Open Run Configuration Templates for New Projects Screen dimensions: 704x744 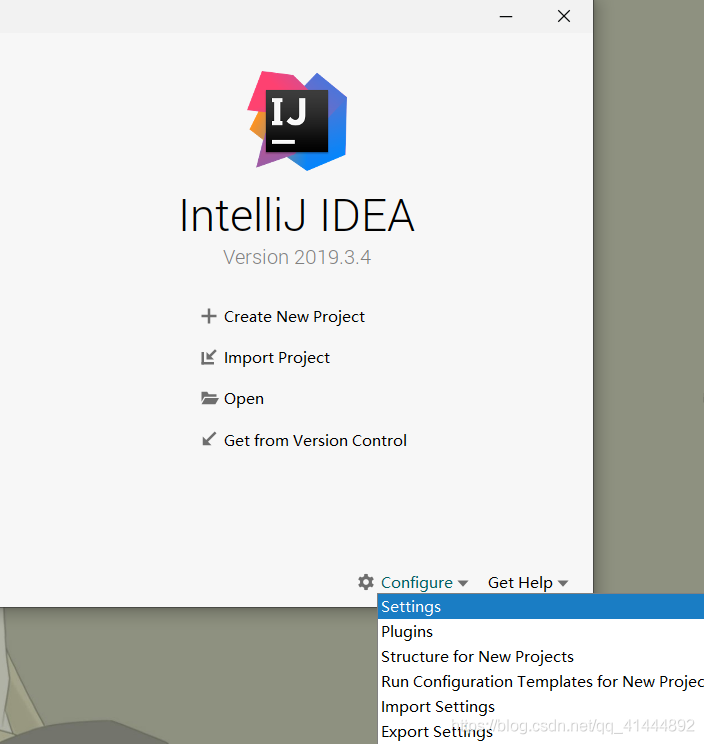[x=541, y=682]
